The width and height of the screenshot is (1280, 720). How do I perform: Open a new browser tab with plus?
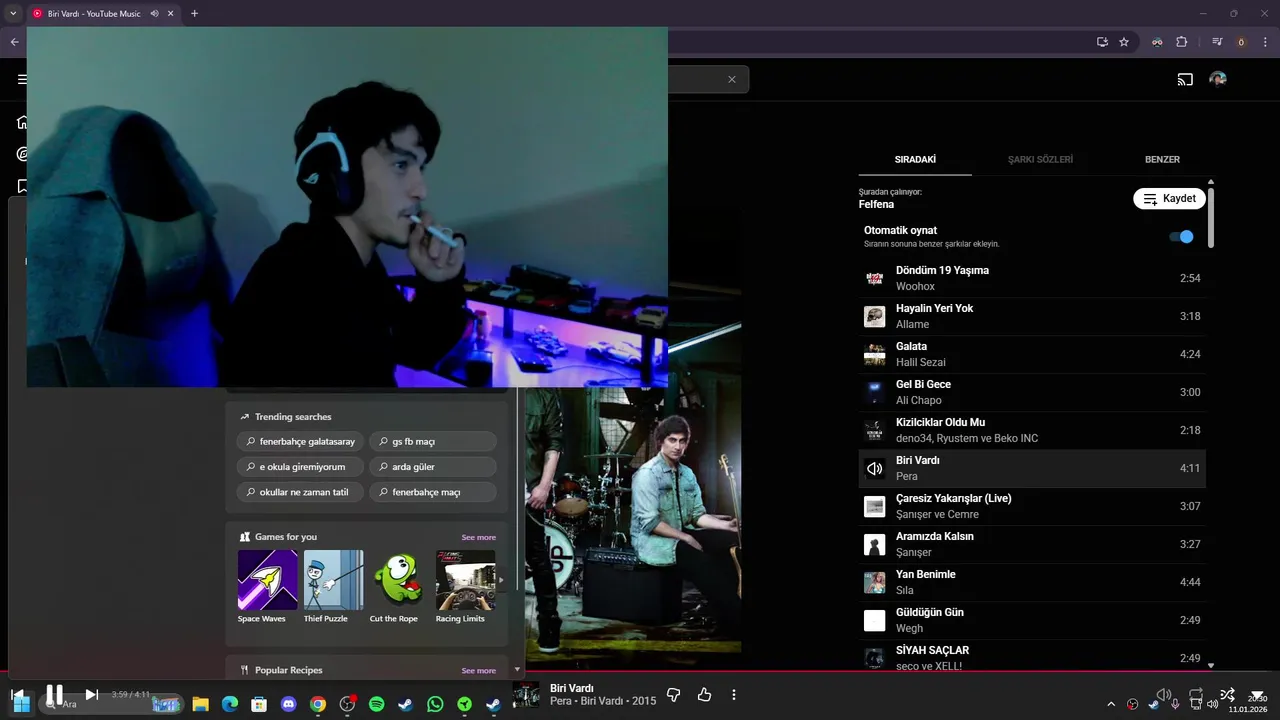194,13
